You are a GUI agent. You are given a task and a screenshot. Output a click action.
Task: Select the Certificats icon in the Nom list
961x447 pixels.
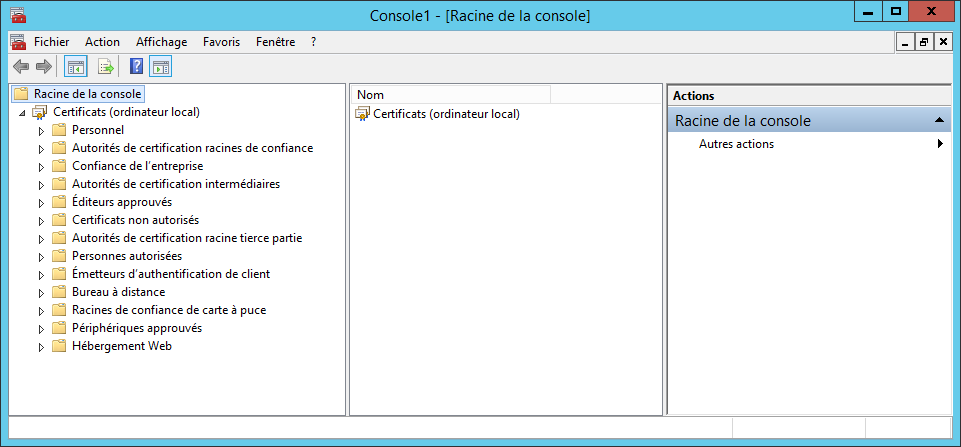(x=362, y=114)
